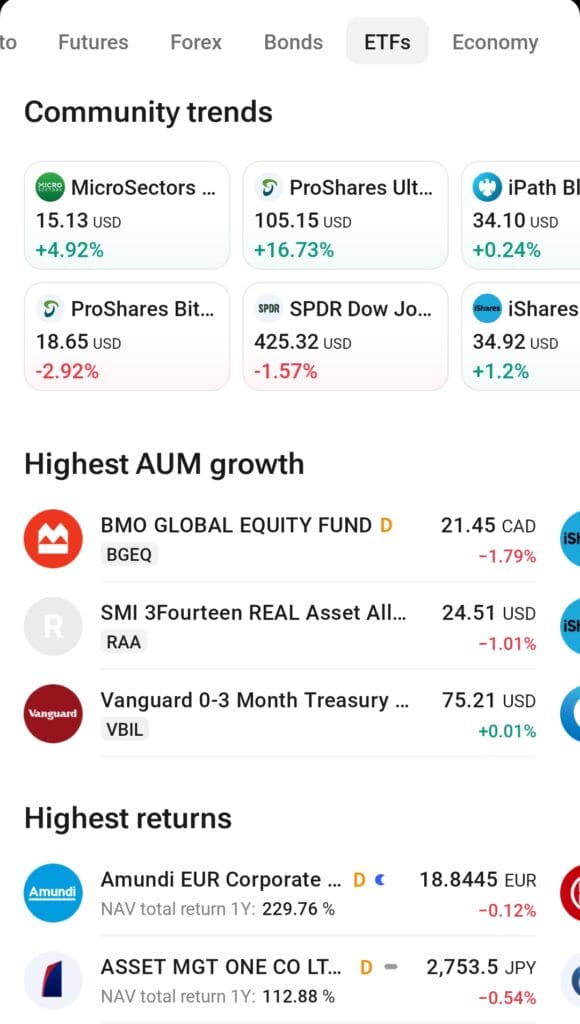Switch to the Economy tab

tap(494, 42)
